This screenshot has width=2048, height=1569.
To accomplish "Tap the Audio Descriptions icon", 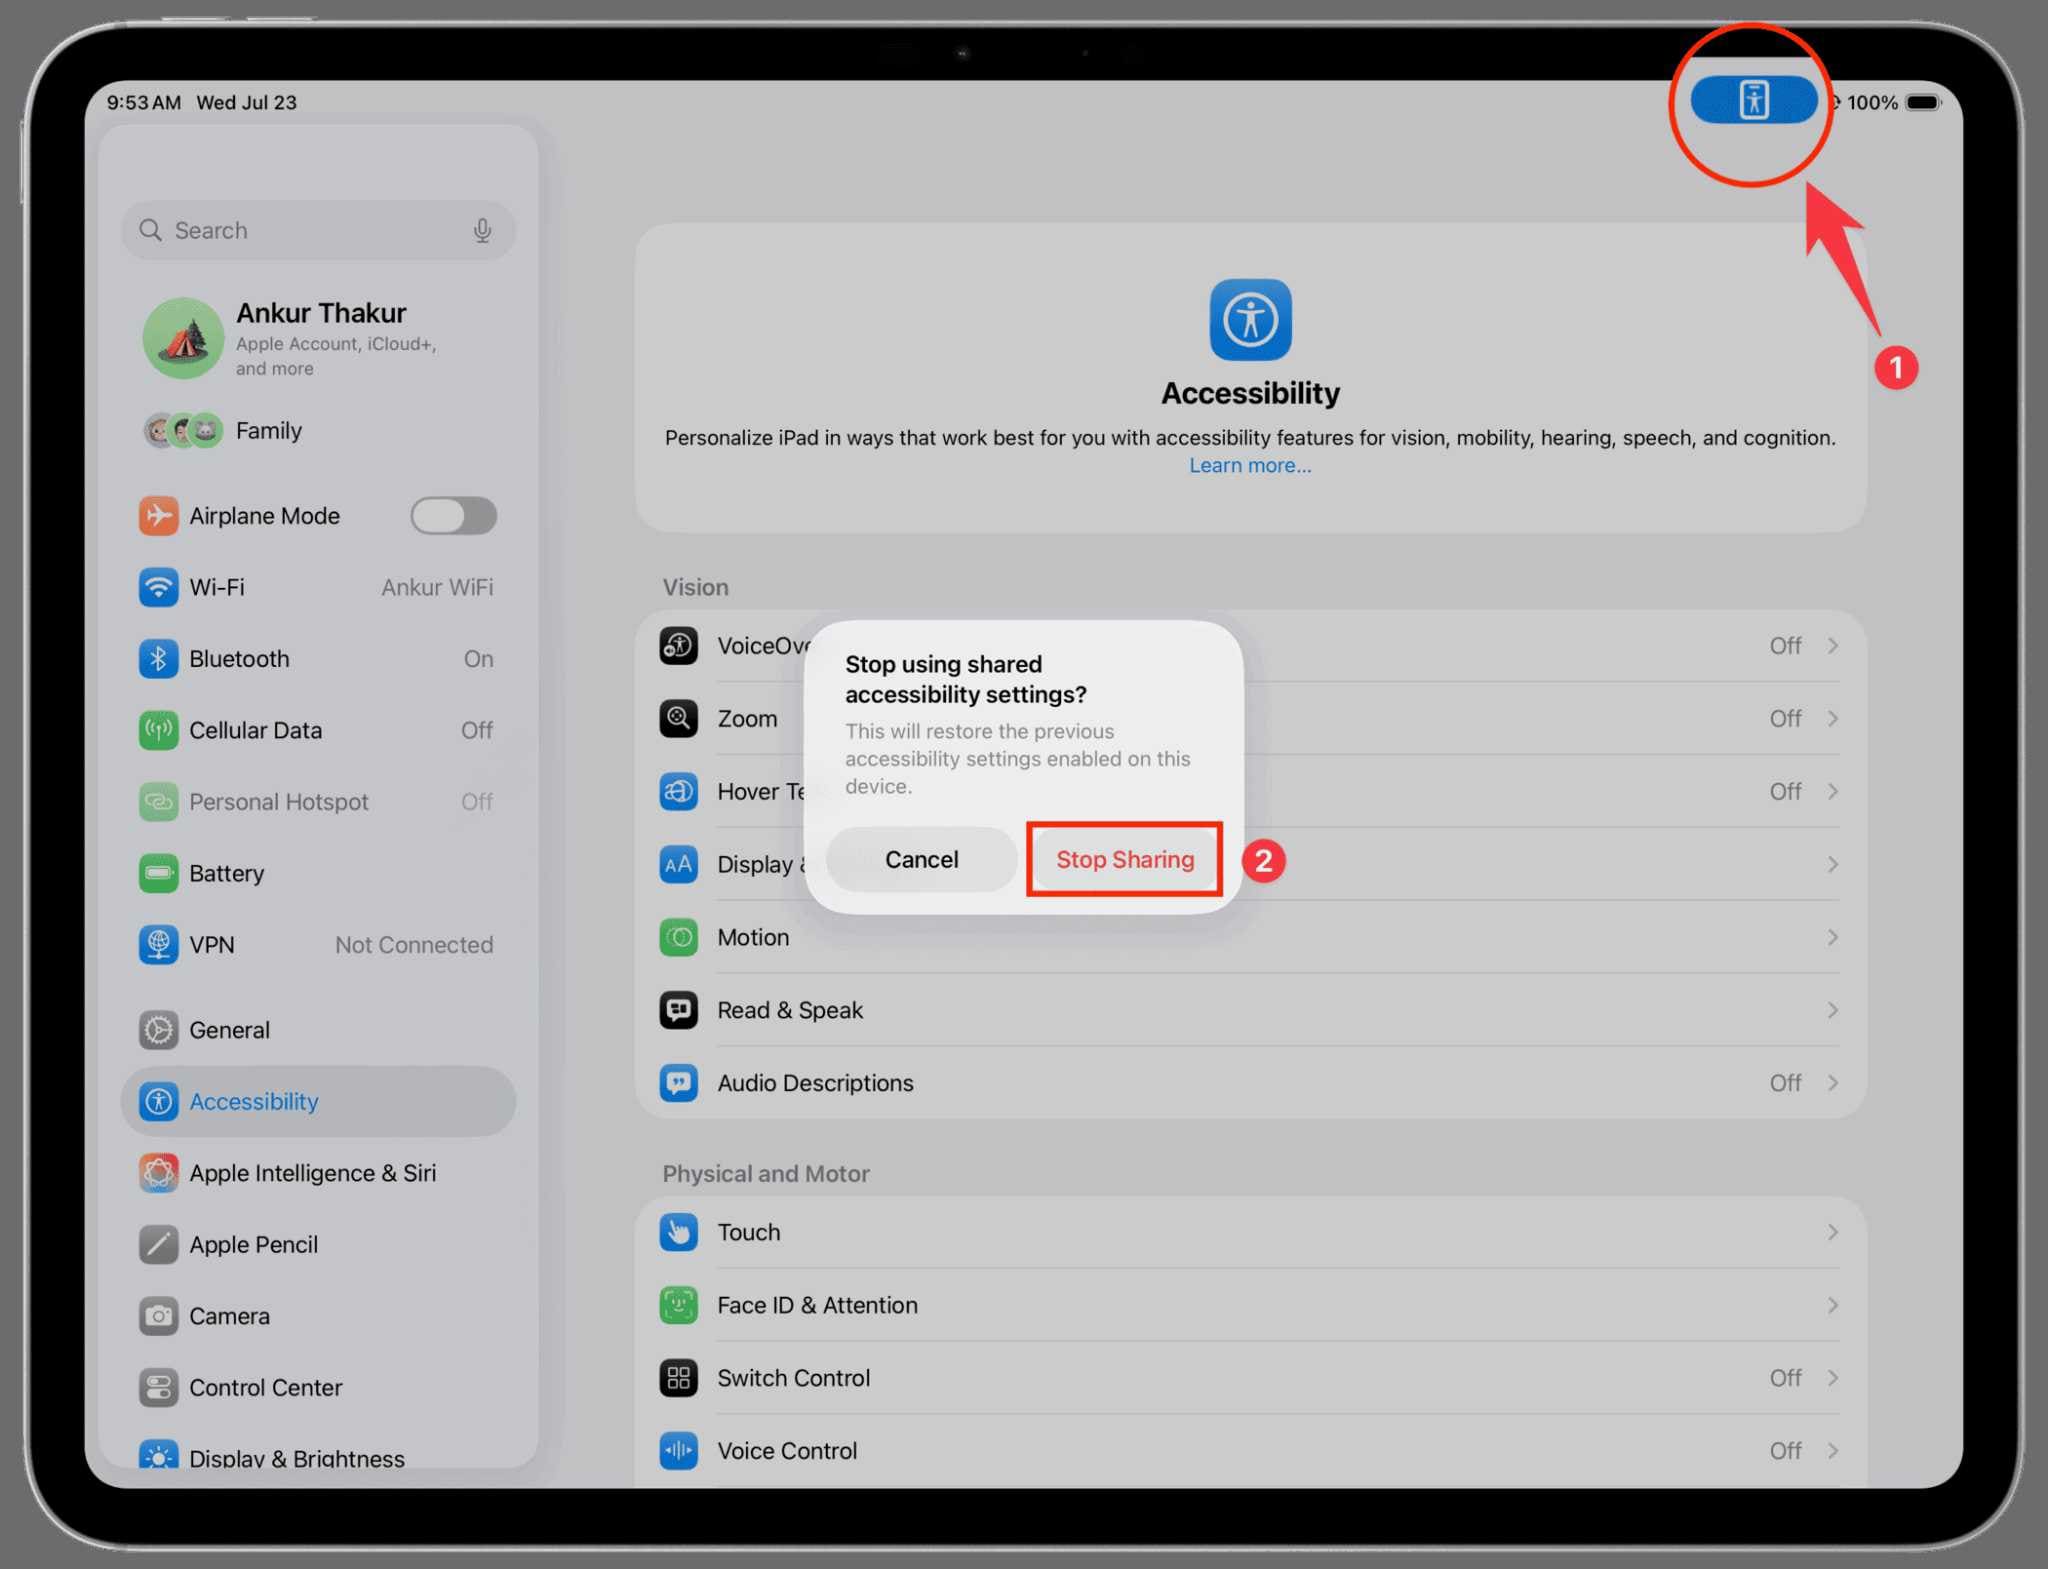I will tap(678, 1083).
